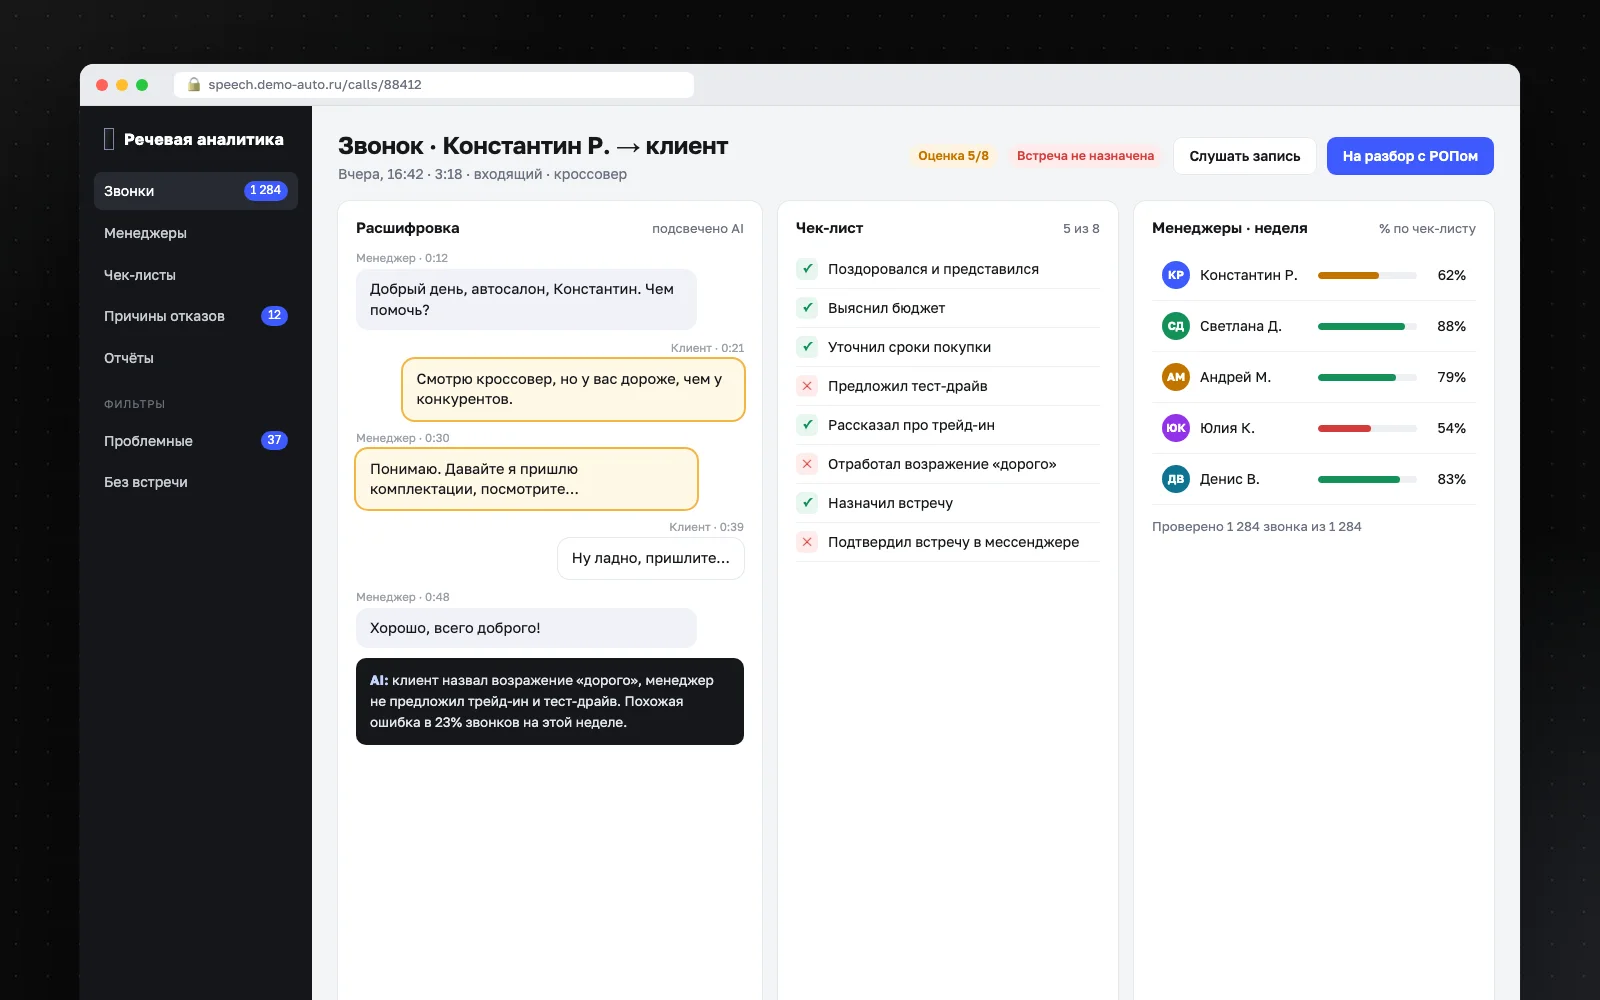The width and height of the screenshot is (1600, 1000).
Task: Click the подсвечено AI label
Action: (x=698, y=229)
